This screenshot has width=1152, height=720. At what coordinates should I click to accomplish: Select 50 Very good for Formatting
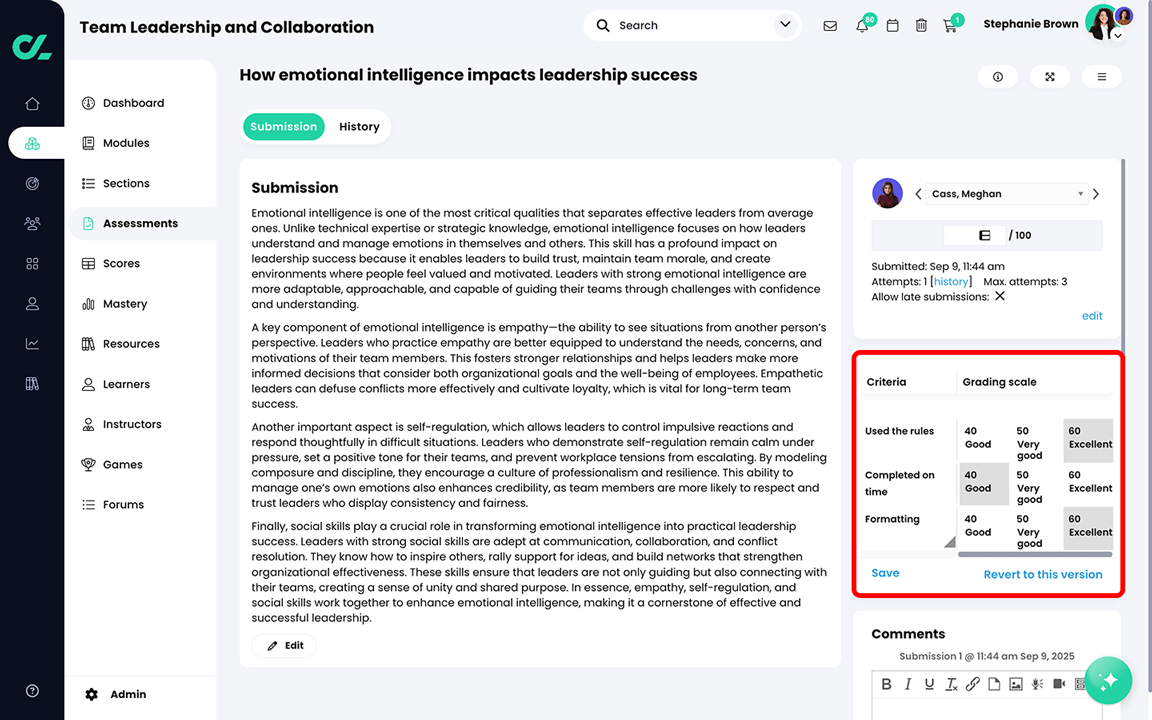[x=1035, y=530]
